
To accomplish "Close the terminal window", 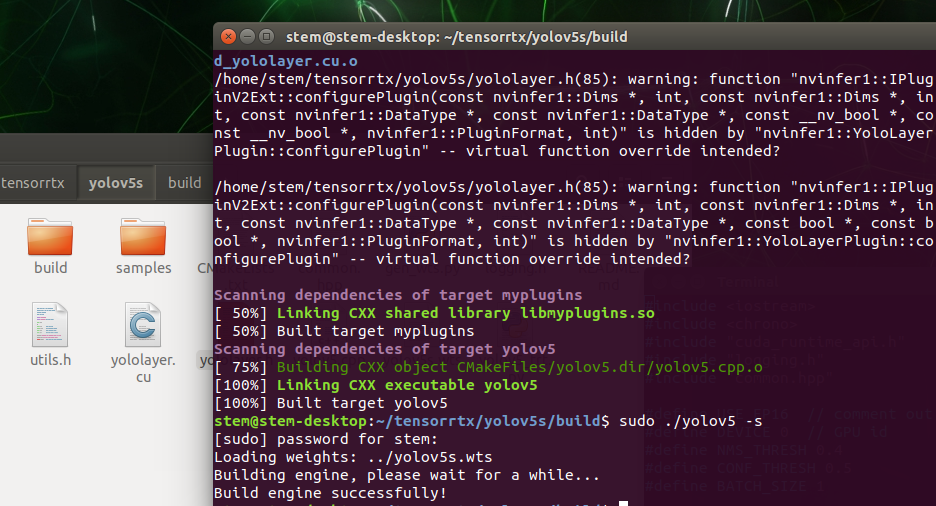I will (228, 36).
